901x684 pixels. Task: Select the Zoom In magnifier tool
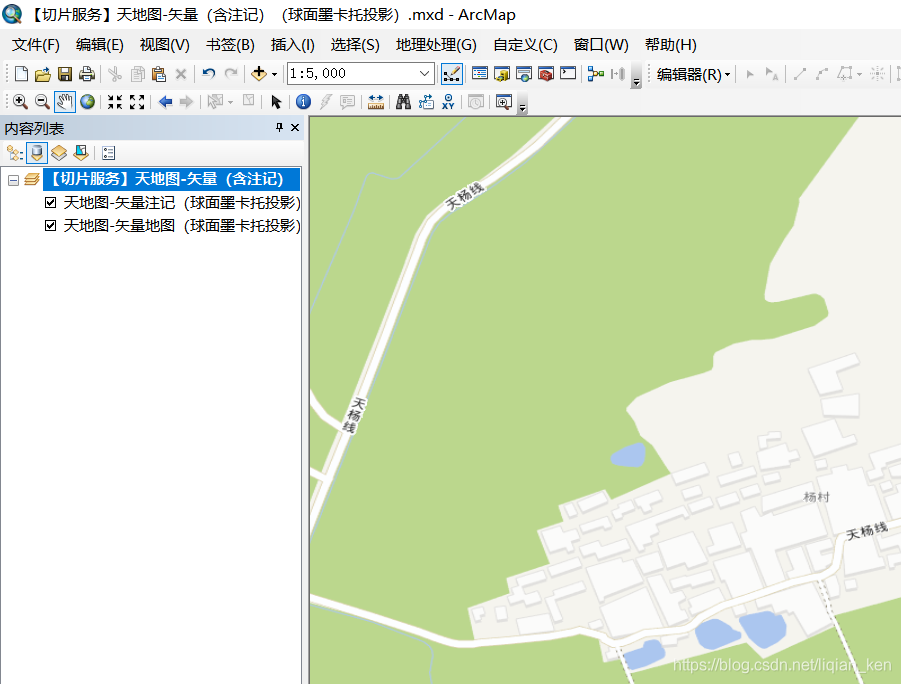pos(20,102)
